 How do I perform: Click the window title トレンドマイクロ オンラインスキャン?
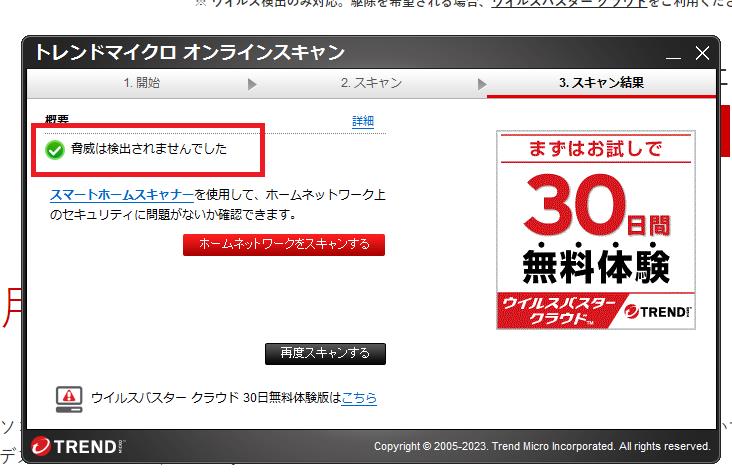[190, 52]
